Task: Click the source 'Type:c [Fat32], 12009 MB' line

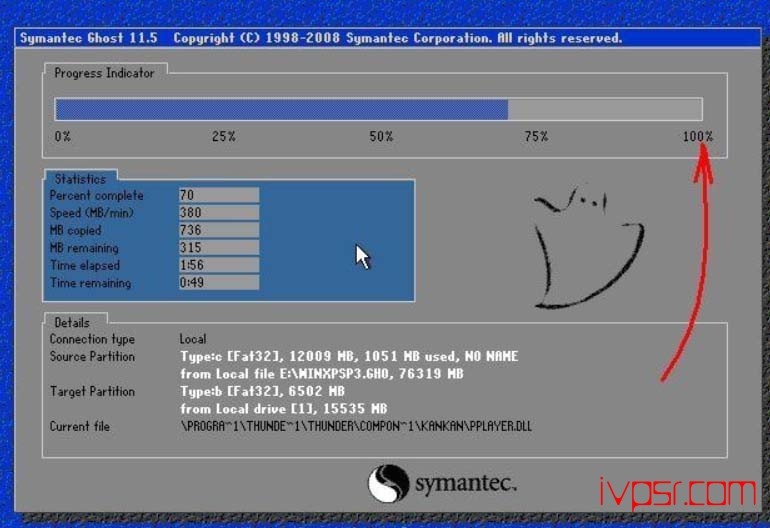Action: coord(349,357)
